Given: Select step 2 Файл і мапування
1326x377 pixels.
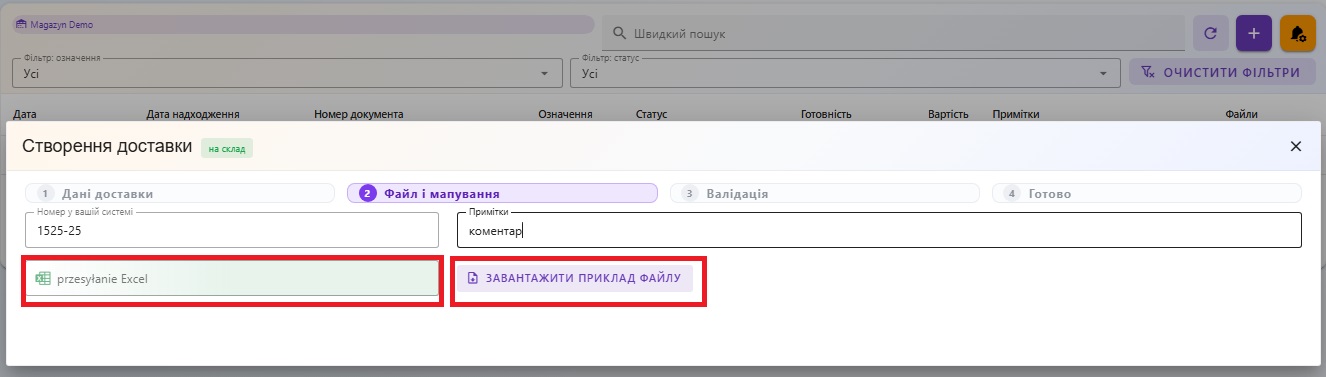Looking at the screenshot, I should [502, 194].
